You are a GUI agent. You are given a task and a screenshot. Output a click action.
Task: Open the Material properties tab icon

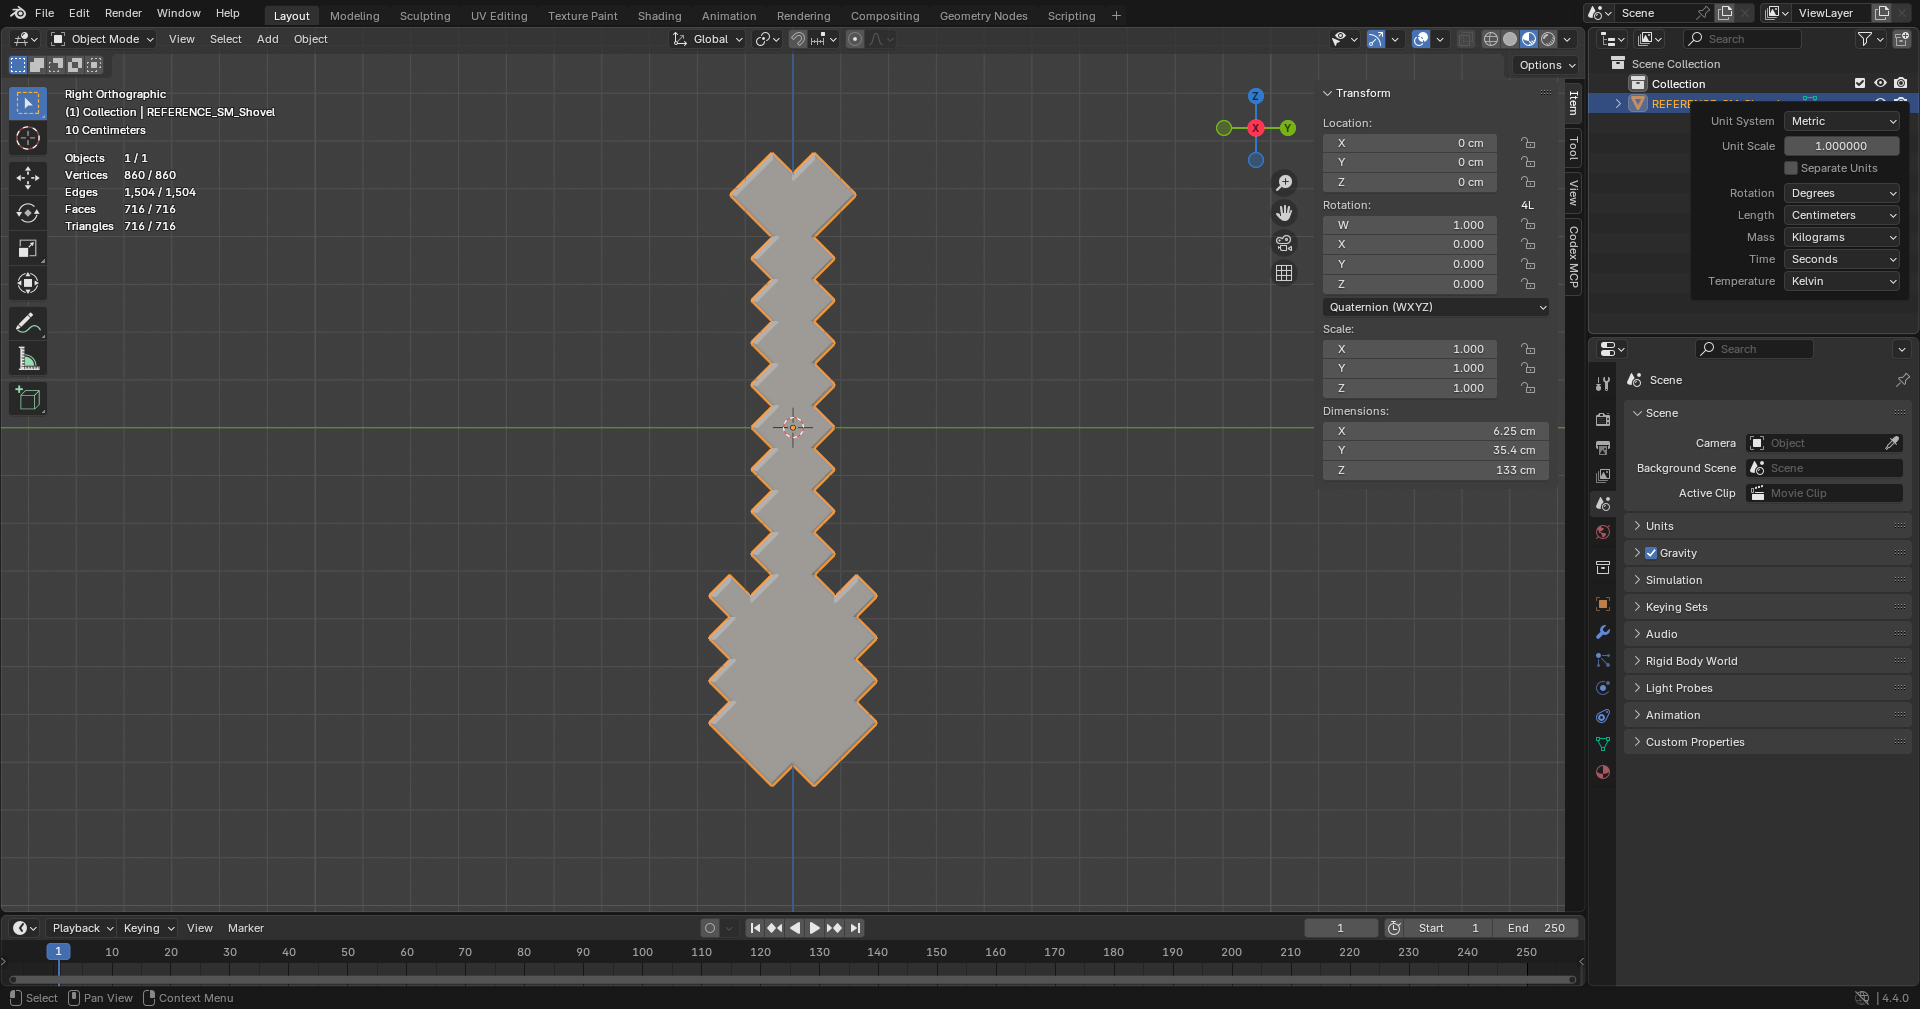pos(1603,772)
